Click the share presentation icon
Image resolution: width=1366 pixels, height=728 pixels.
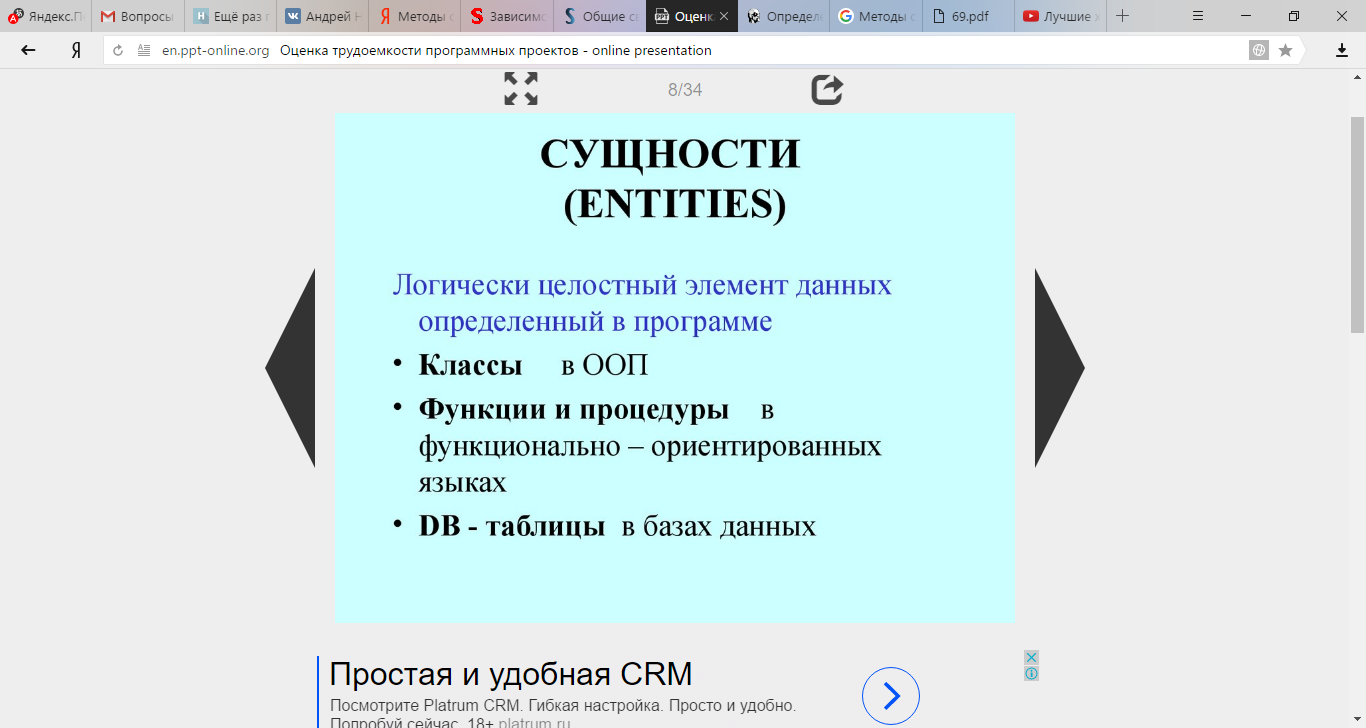827,89
